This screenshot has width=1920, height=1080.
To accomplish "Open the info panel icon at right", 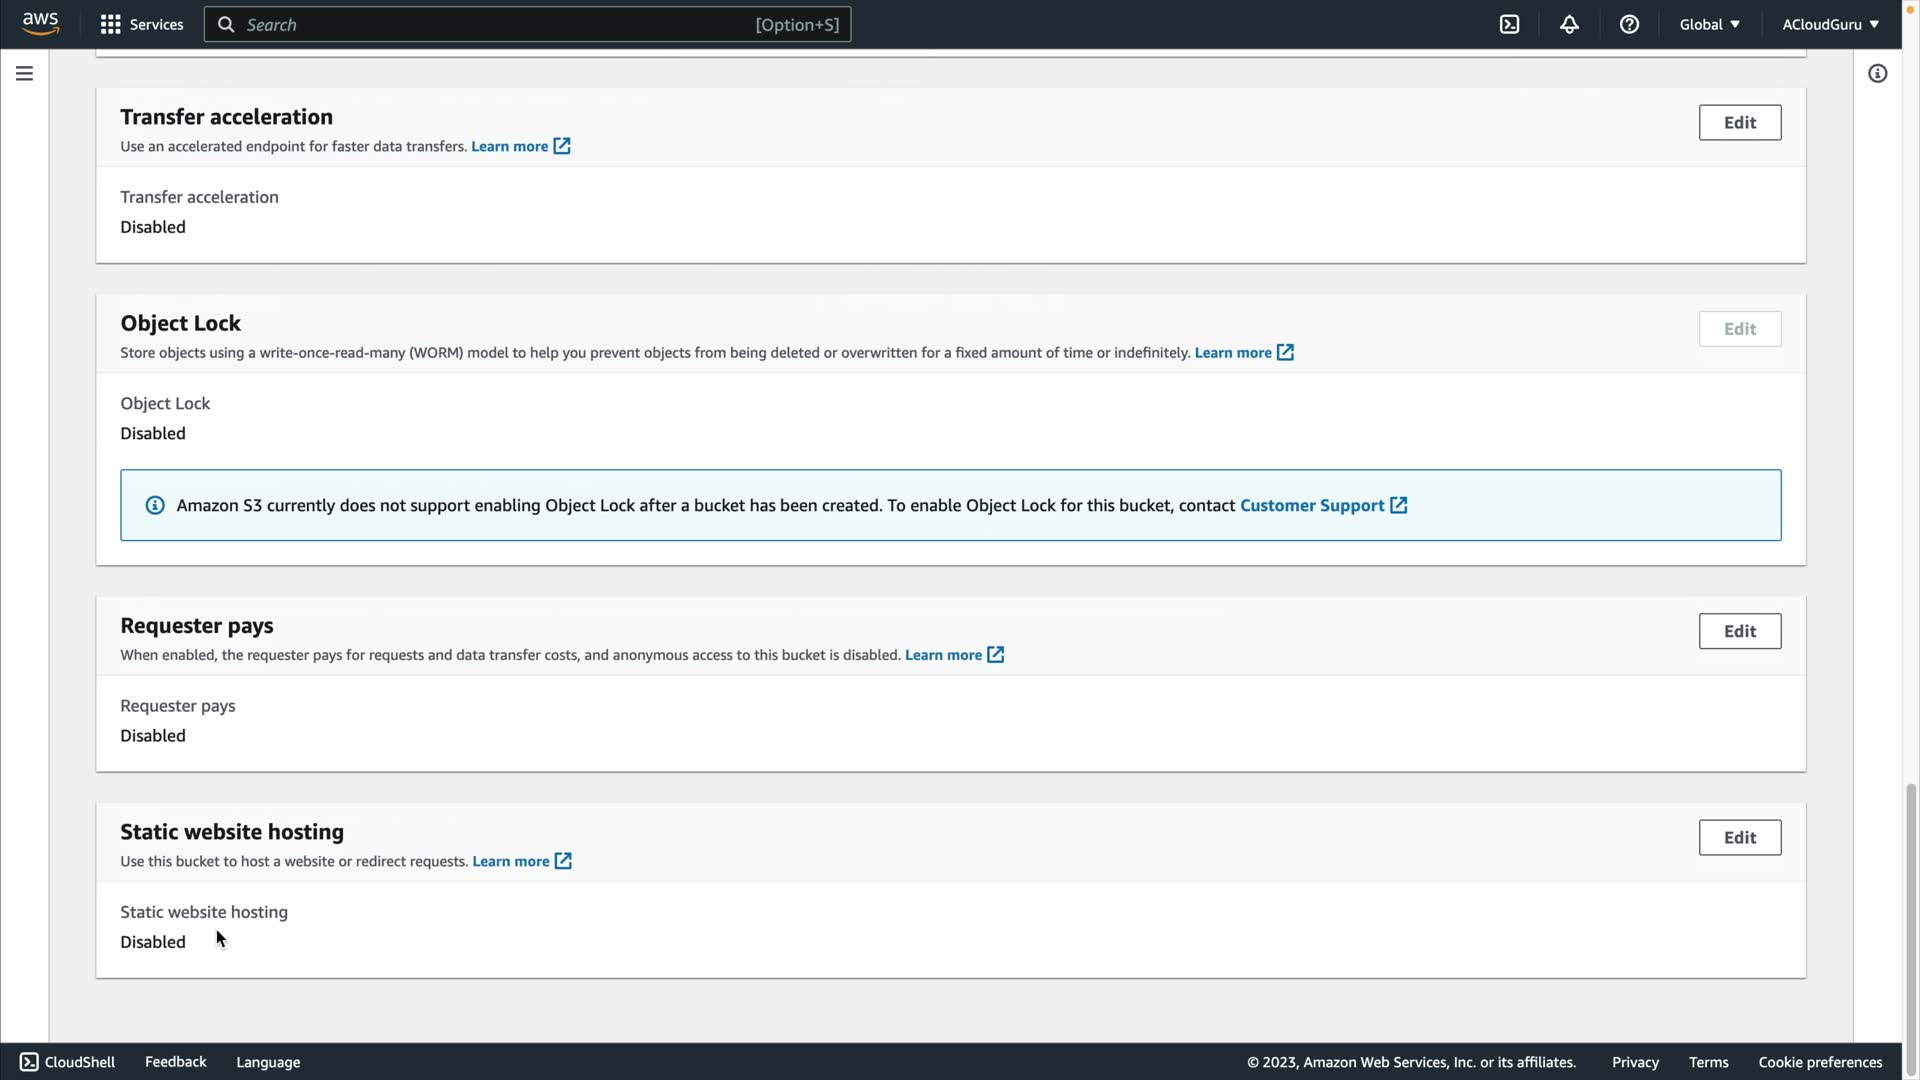I will tap(1877, 74).
